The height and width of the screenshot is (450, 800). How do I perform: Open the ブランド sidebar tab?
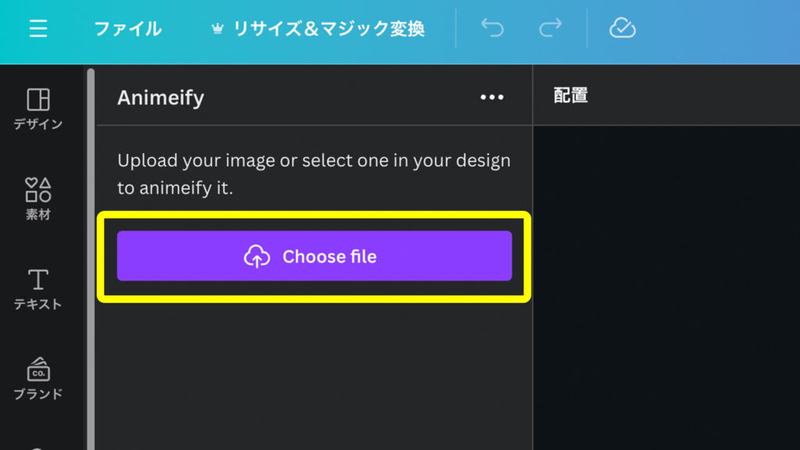click(38, 379)
